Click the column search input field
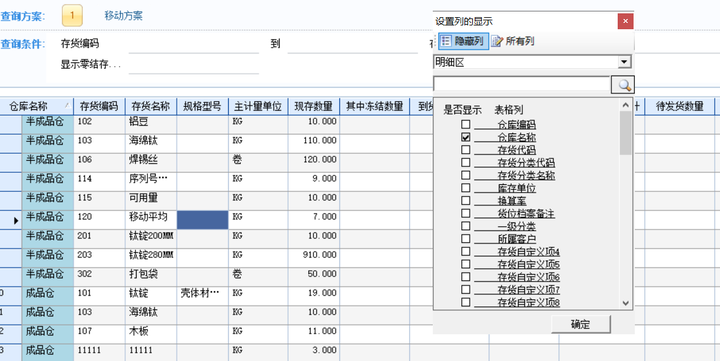The image size is (720, 361). coord(522,85)
